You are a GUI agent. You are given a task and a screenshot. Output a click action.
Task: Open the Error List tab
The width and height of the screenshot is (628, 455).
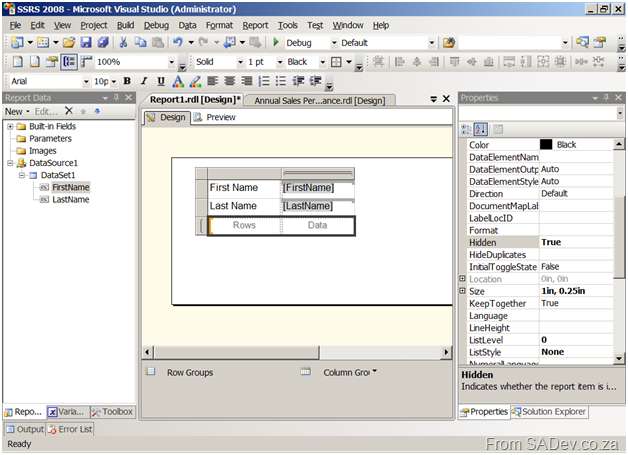tap(70, 429)
